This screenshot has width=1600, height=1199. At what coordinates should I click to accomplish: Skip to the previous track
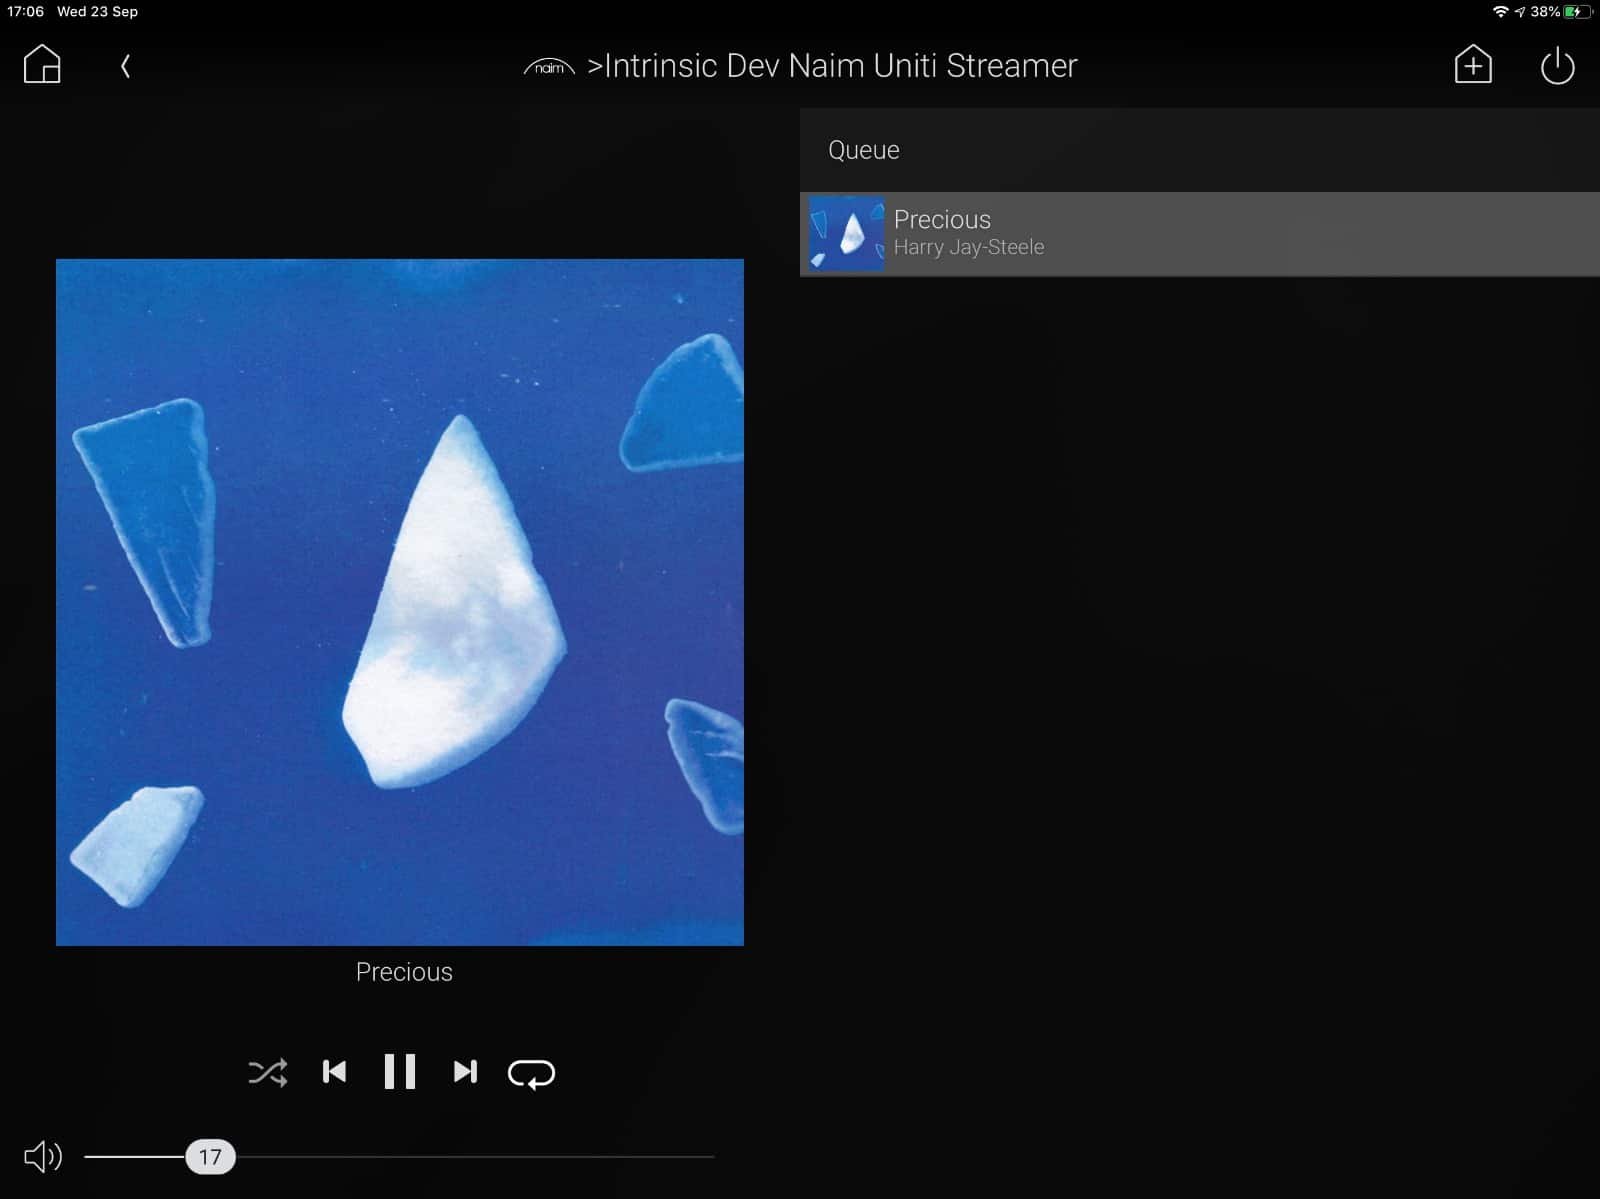point(334,1072)
